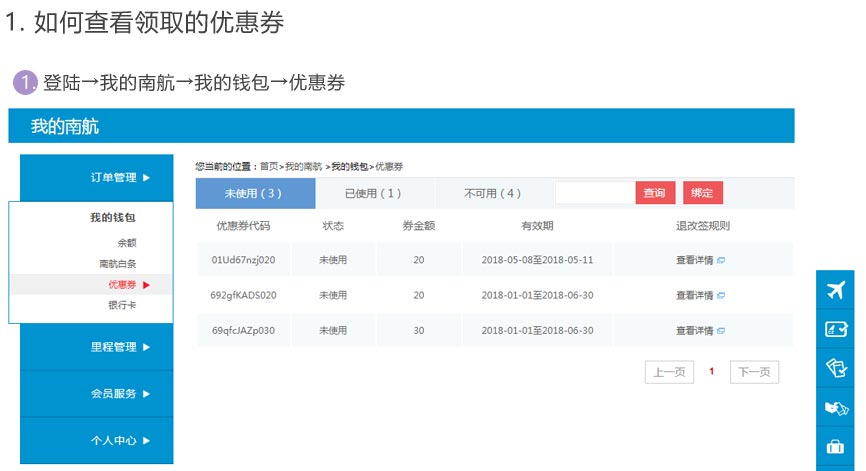The image size is (866, 471).
Task: Expand the 个人中心 menu section
Action: 119,440
